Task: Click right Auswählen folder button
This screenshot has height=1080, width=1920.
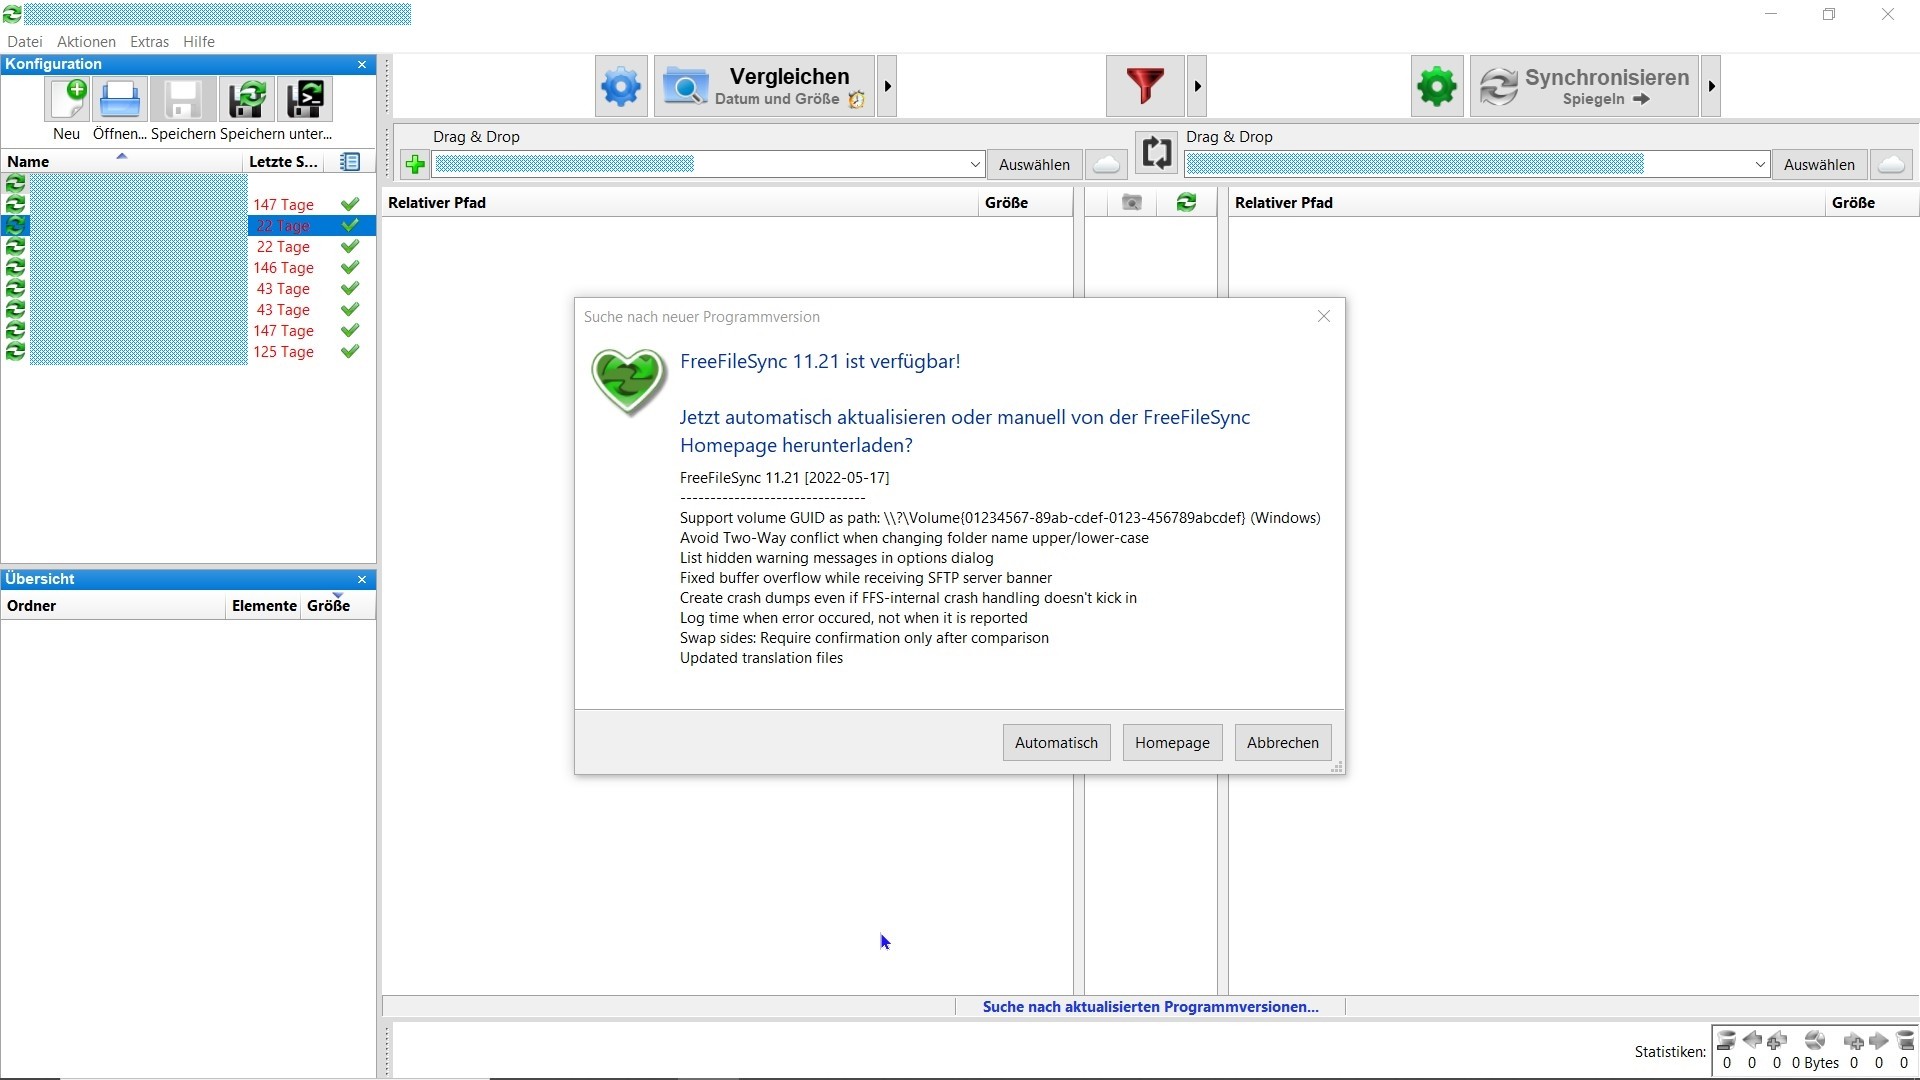Action: coord(1819,164)
